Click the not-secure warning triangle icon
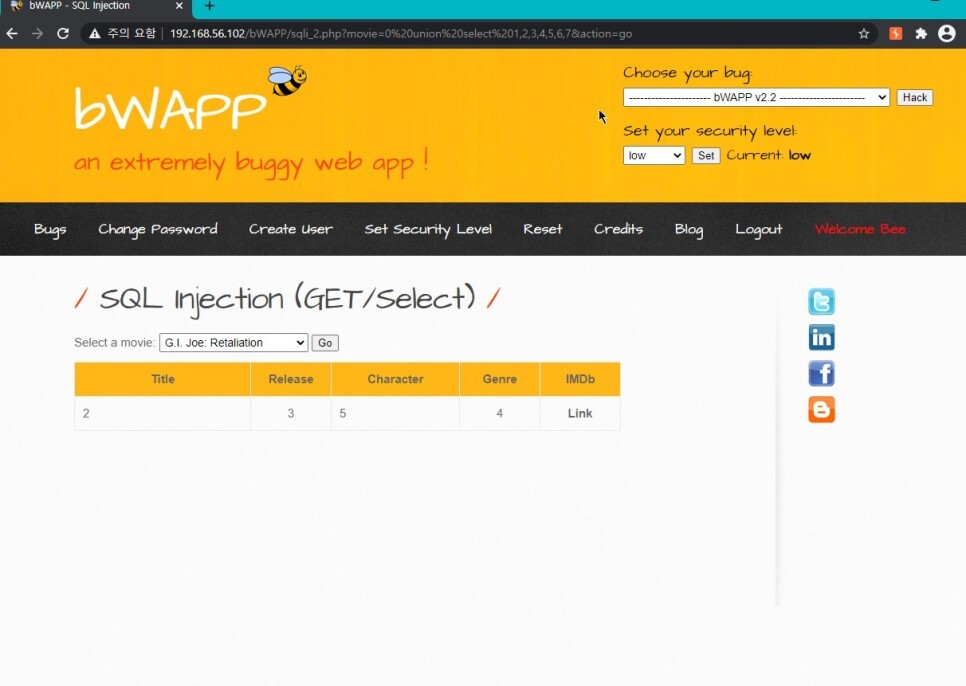Viewport: 966px width, 686px height. tap(94, 34)
